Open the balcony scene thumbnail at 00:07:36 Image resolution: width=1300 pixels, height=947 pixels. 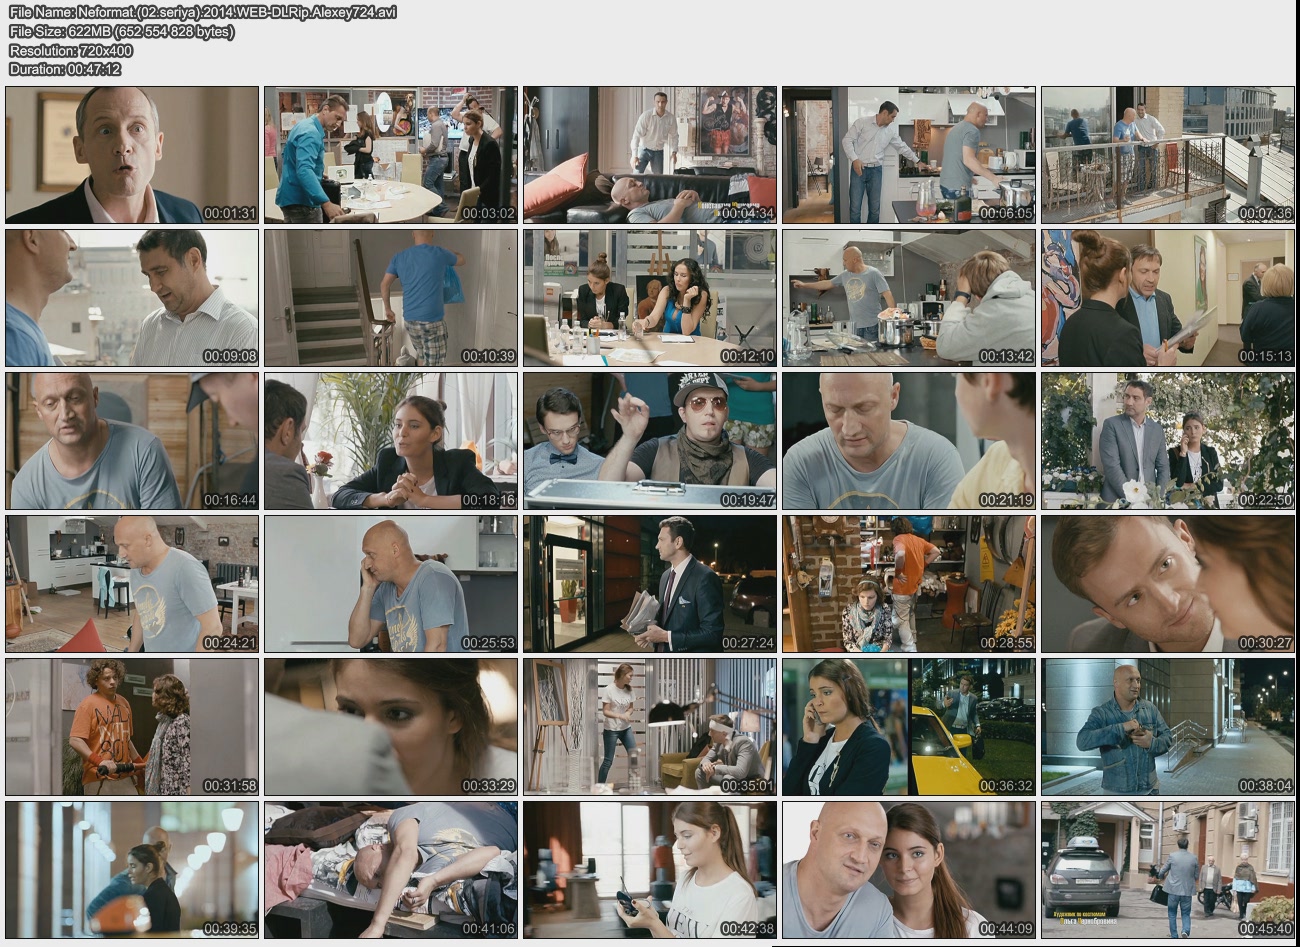pyautogui.click(x=1168, y=155)
